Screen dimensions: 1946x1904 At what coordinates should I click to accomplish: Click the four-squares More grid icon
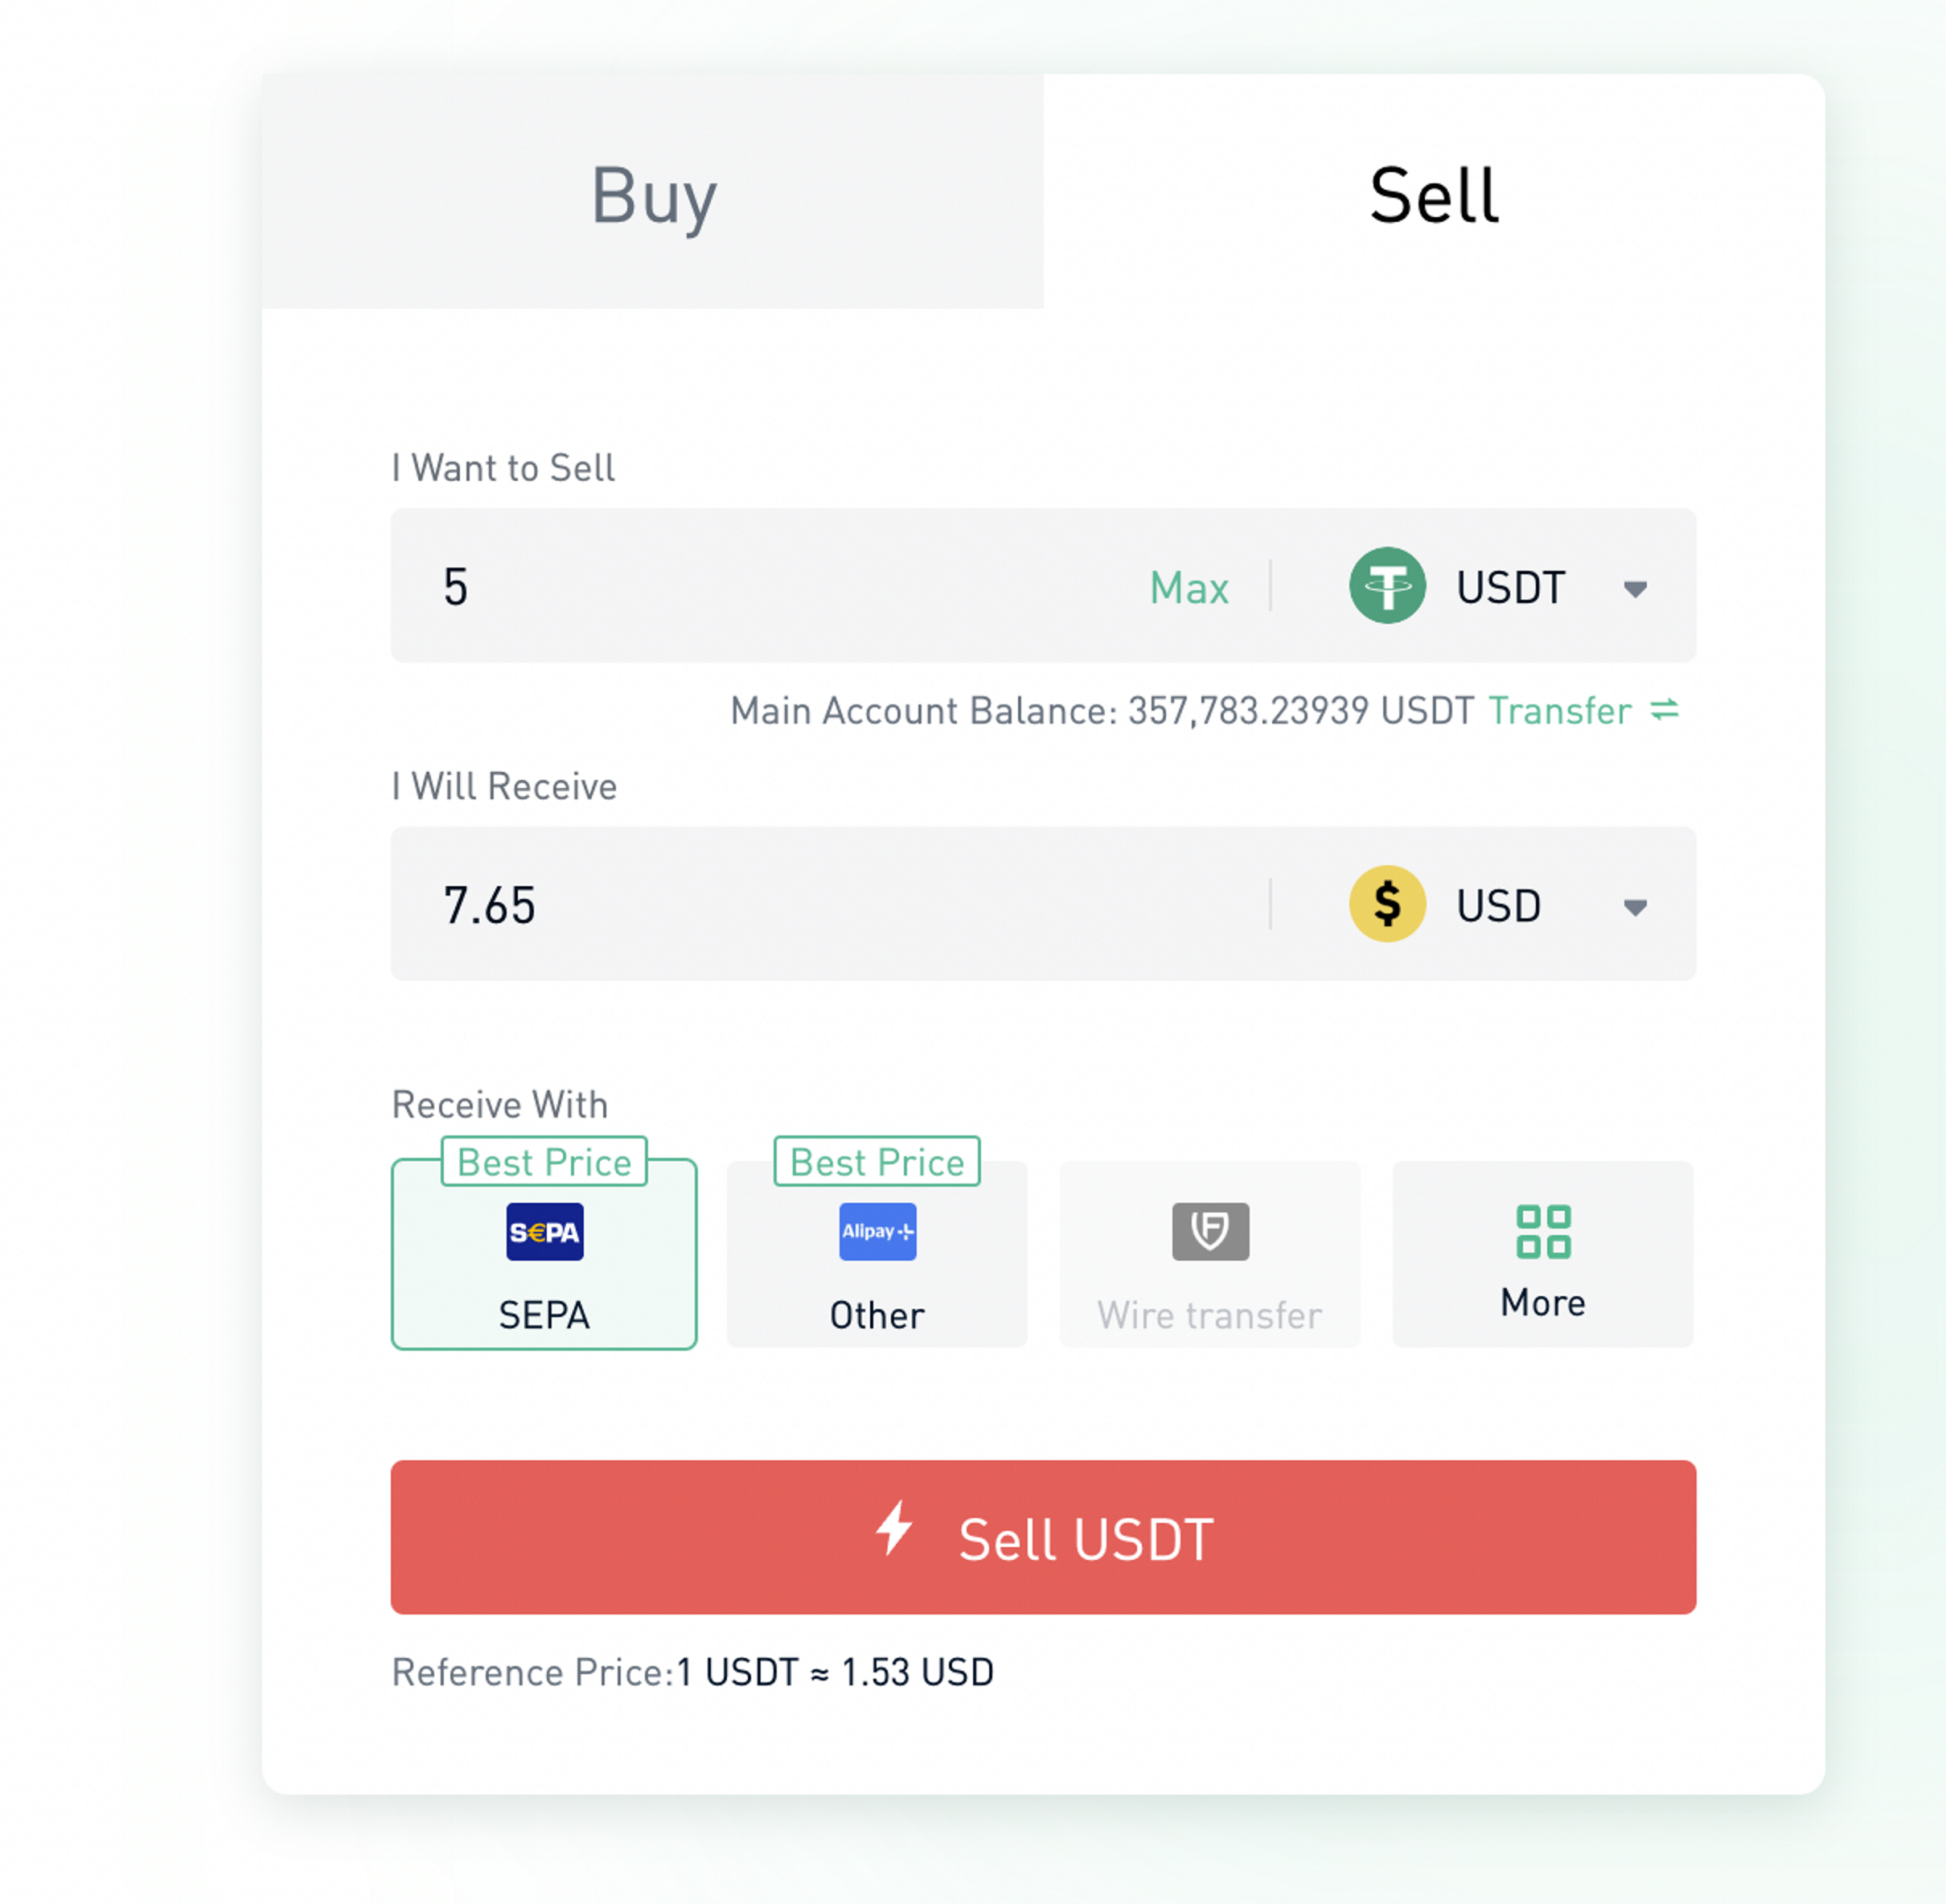click(1543, 1232)
